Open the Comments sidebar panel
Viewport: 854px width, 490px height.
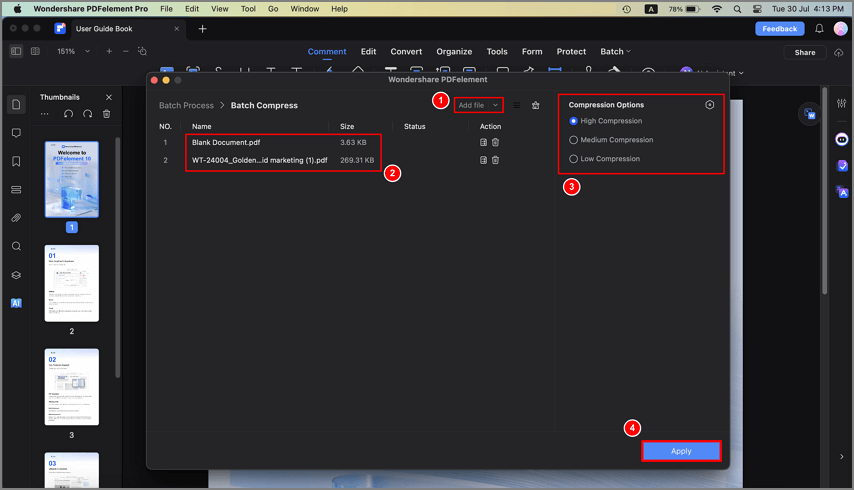click(16, 133)
